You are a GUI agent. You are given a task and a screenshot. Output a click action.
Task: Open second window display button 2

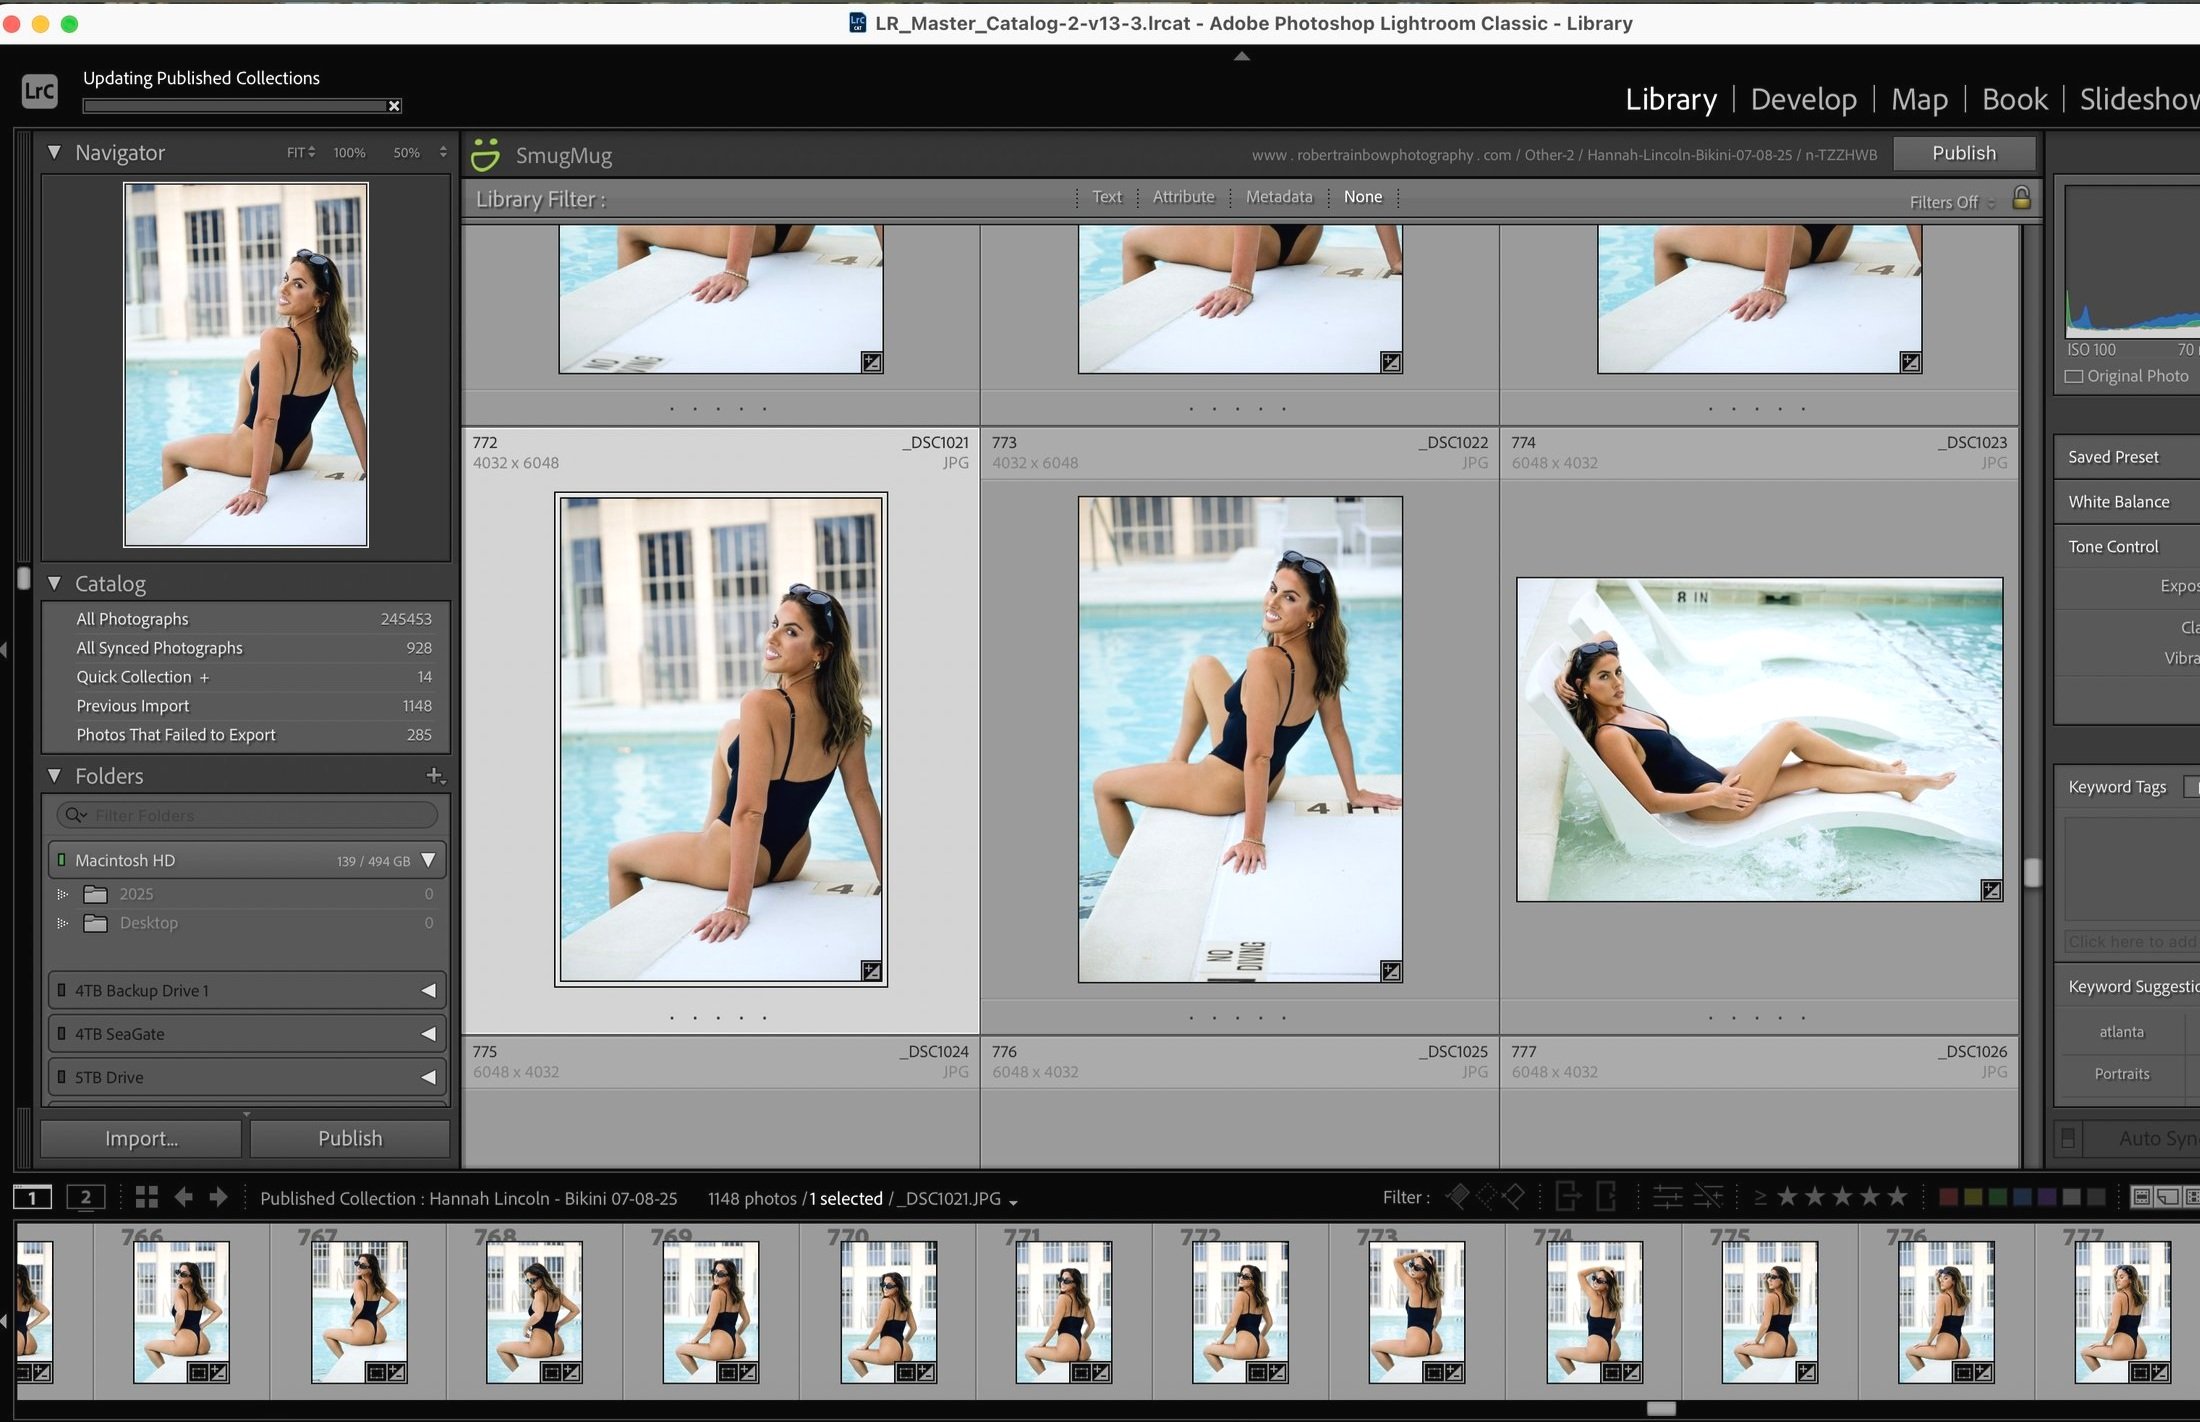tap(86, 1197)
